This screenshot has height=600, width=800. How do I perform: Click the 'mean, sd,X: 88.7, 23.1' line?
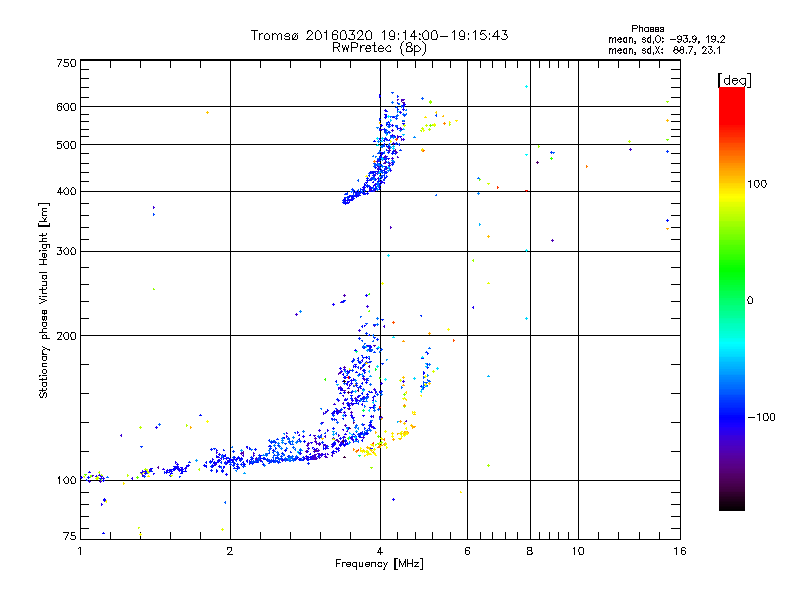tap(664, 50)
